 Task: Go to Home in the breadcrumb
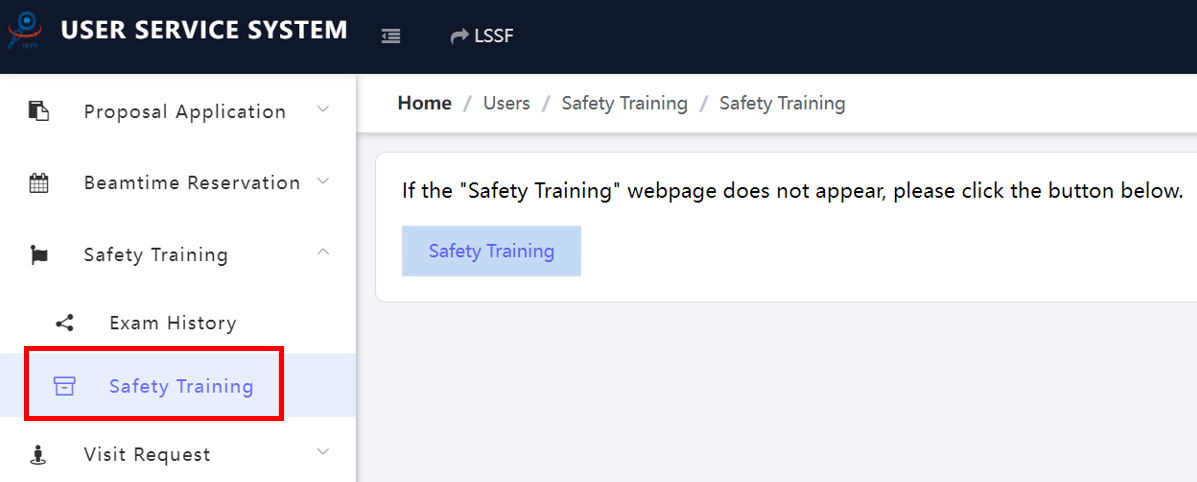[x=424, y=103]
